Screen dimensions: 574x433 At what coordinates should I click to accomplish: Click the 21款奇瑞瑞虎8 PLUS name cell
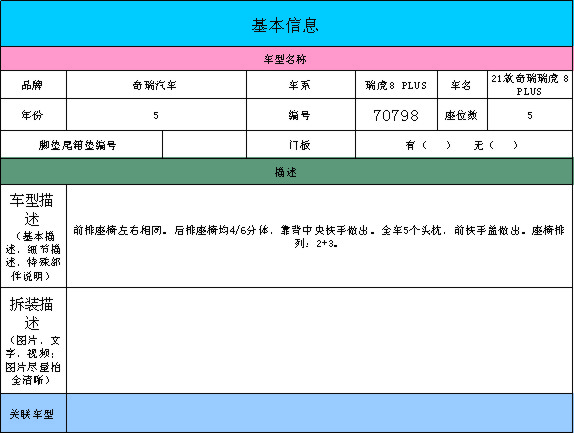coord(530,85)
